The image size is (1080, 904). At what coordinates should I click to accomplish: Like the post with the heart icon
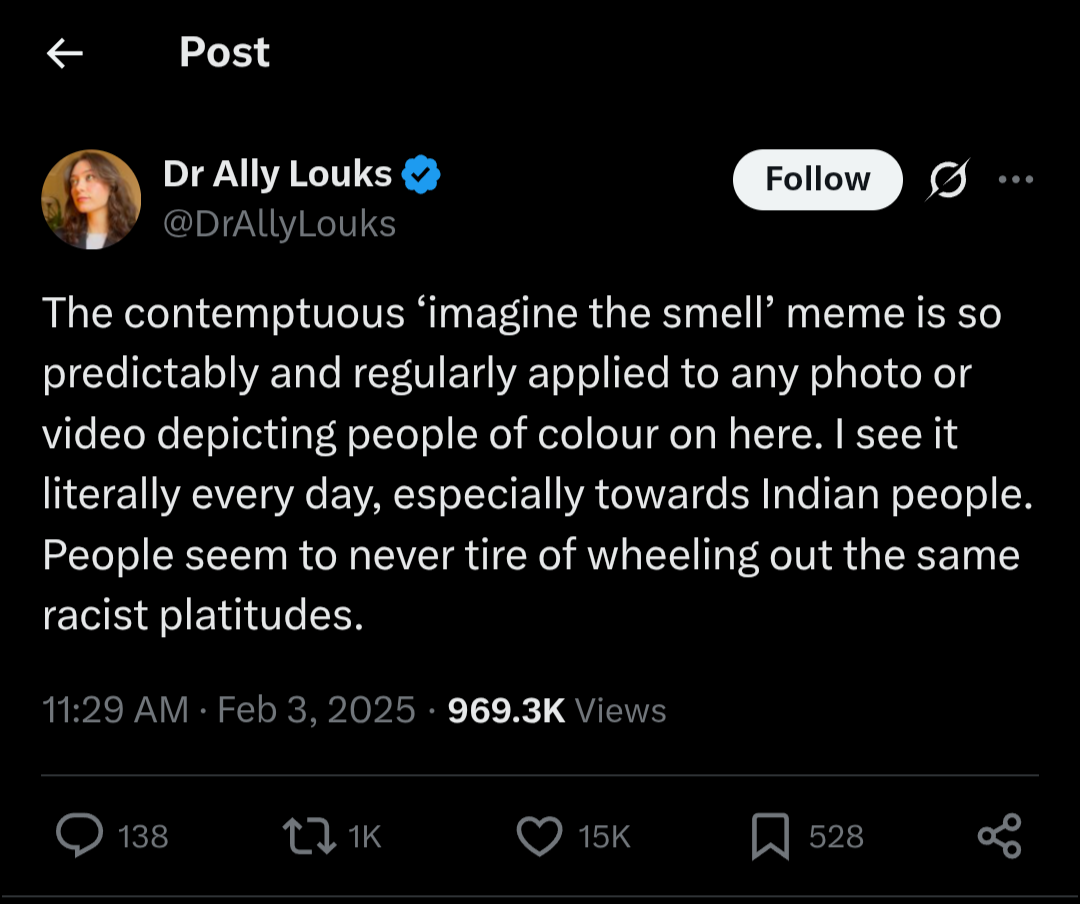pyautogui.click(x=539, y=836)
